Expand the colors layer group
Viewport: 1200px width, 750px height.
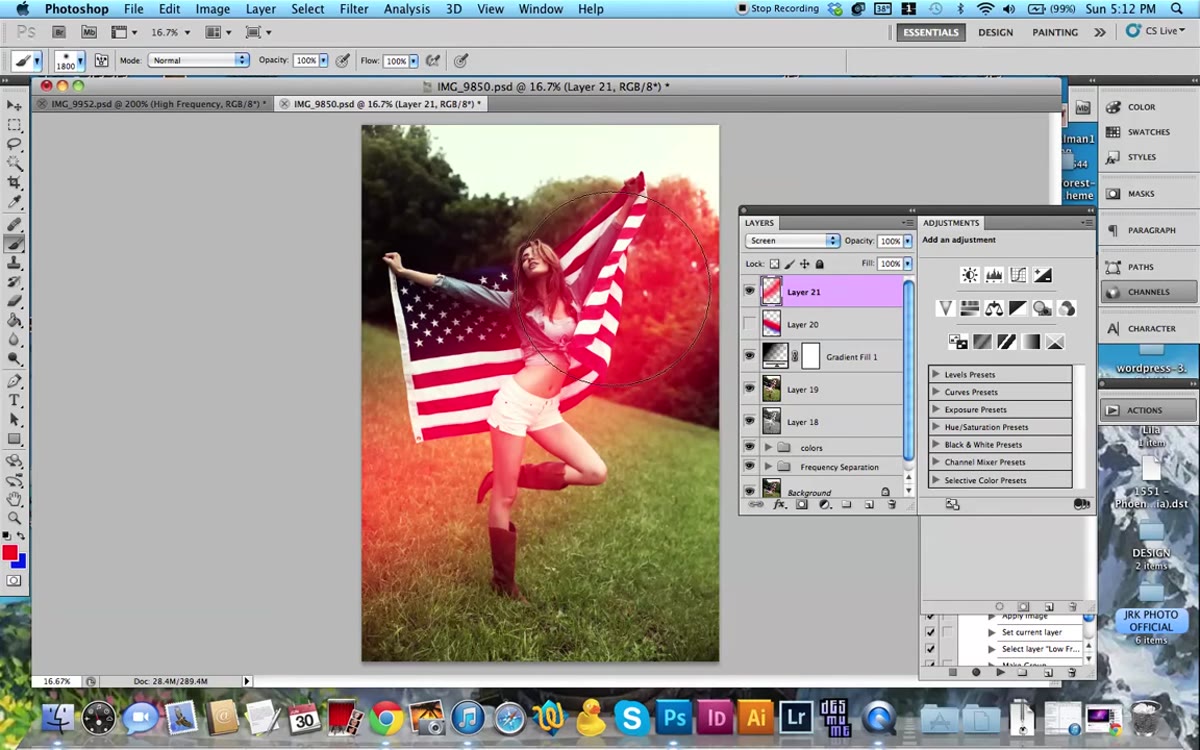point(768,447)
